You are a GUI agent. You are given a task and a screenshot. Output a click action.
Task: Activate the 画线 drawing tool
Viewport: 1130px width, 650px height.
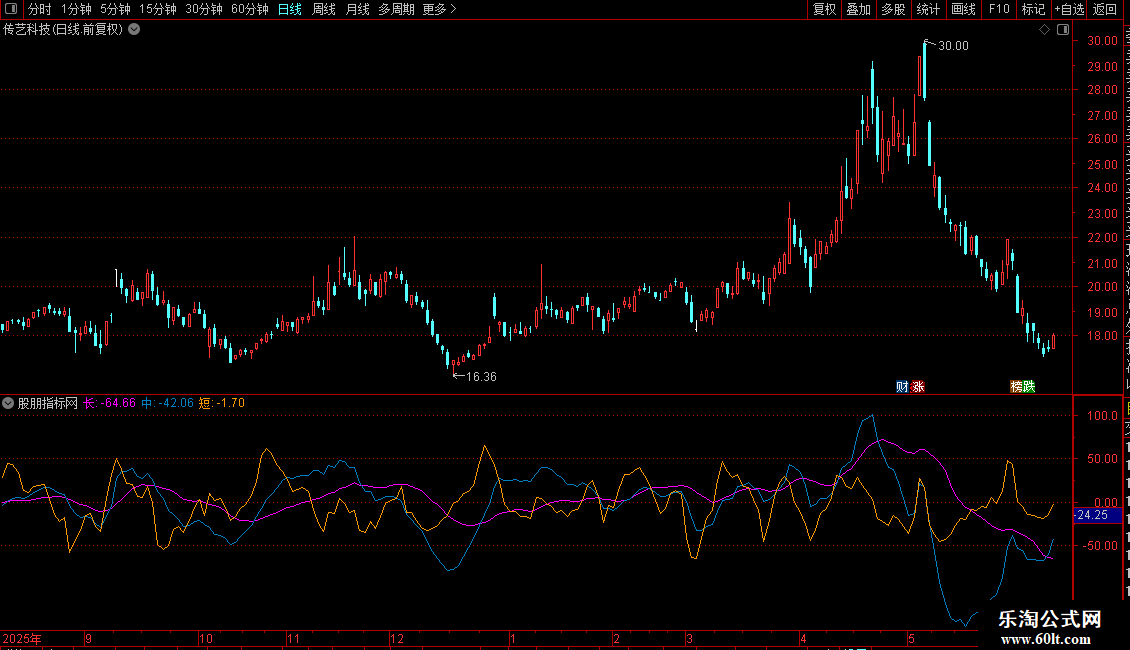tap(964, 9)
